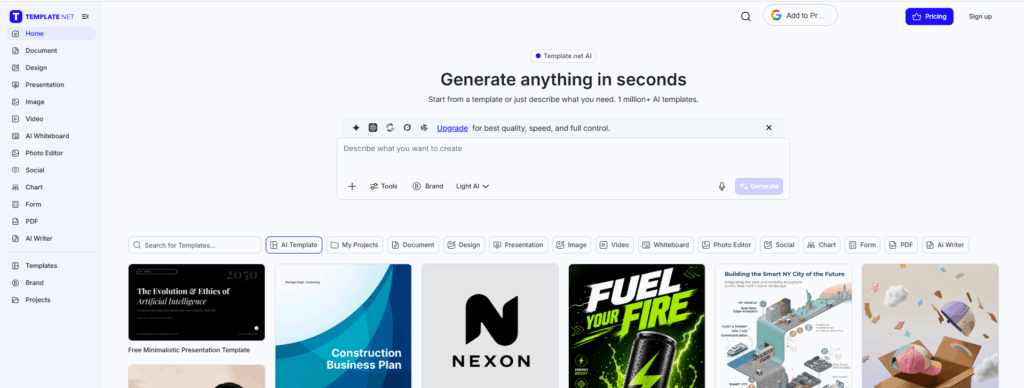Screen dimensions: 1024x388
Task: Open Chart in the sidebar
Action: tap(51, 187)
